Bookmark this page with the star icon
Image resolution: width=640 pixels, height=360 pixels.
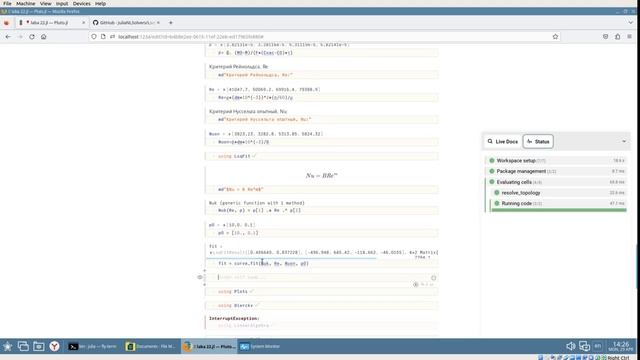pos(555,37)
